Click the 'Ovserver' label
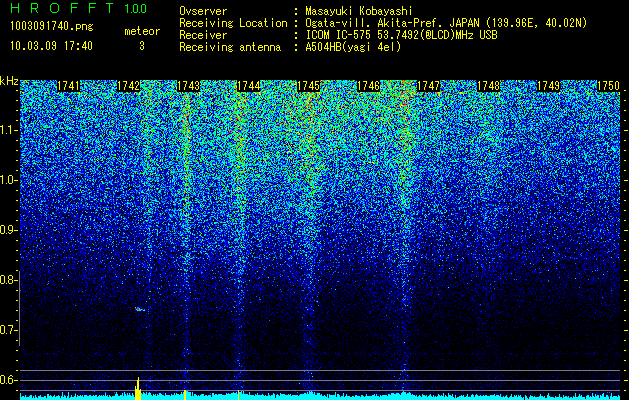The height and width of the screenshot is (400, 629). pos(203,11)
